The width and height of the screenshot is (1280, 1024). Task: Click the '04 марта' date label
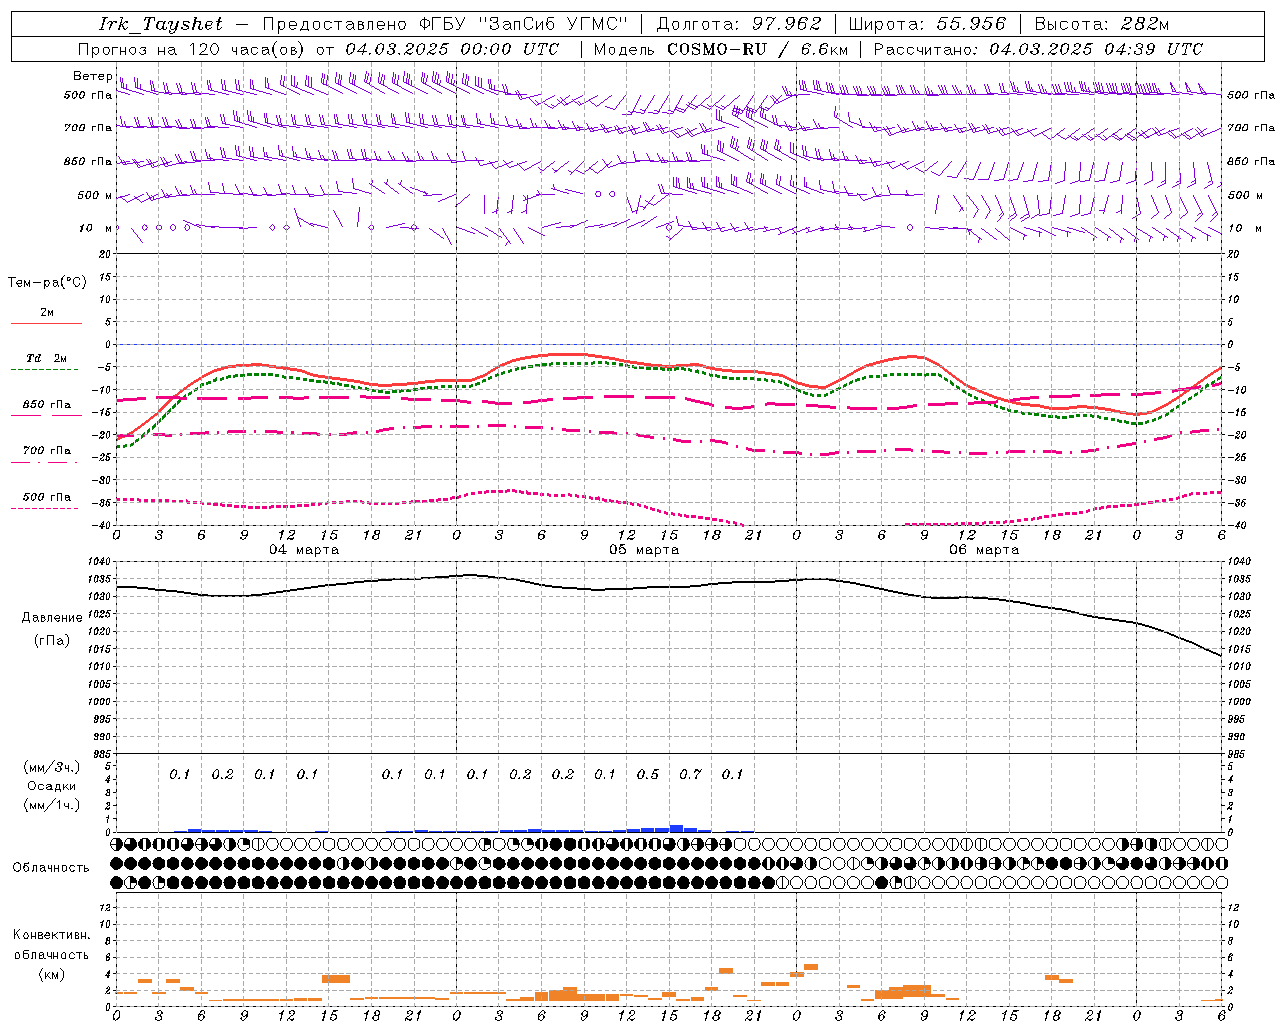click(x=304, y=550)
